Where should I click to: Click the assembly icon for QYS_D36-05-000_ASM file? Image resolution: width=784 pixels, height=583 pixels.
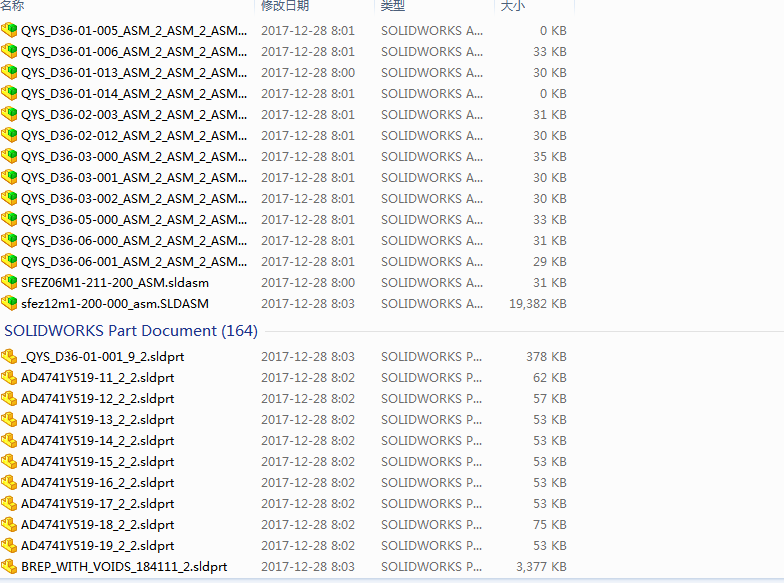(9, 220)
